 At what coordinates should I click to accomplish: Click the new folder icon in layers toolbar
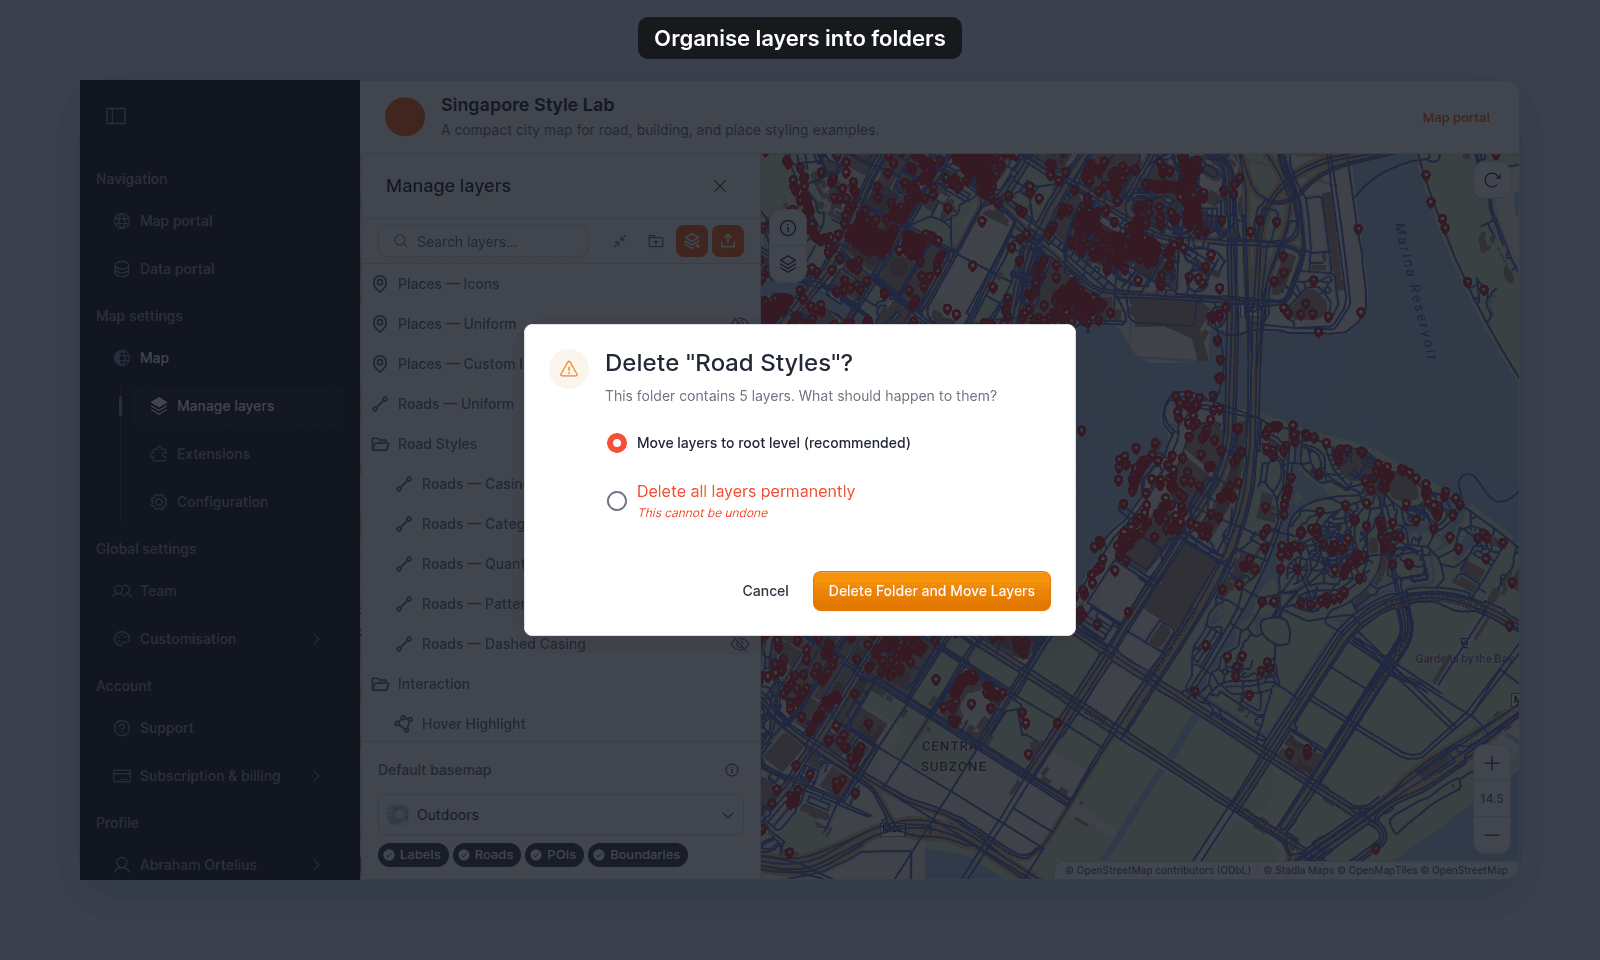click(656, 241)
